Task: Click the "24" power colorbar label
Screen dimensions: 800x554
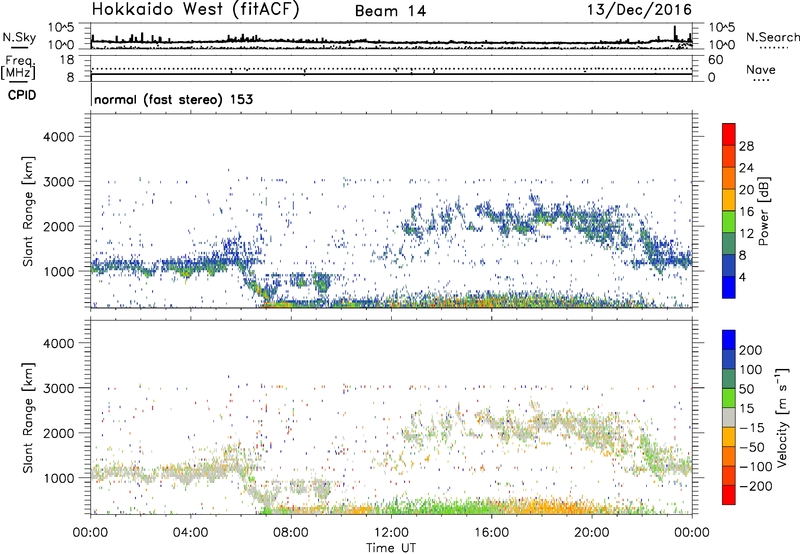Action: 746,168
